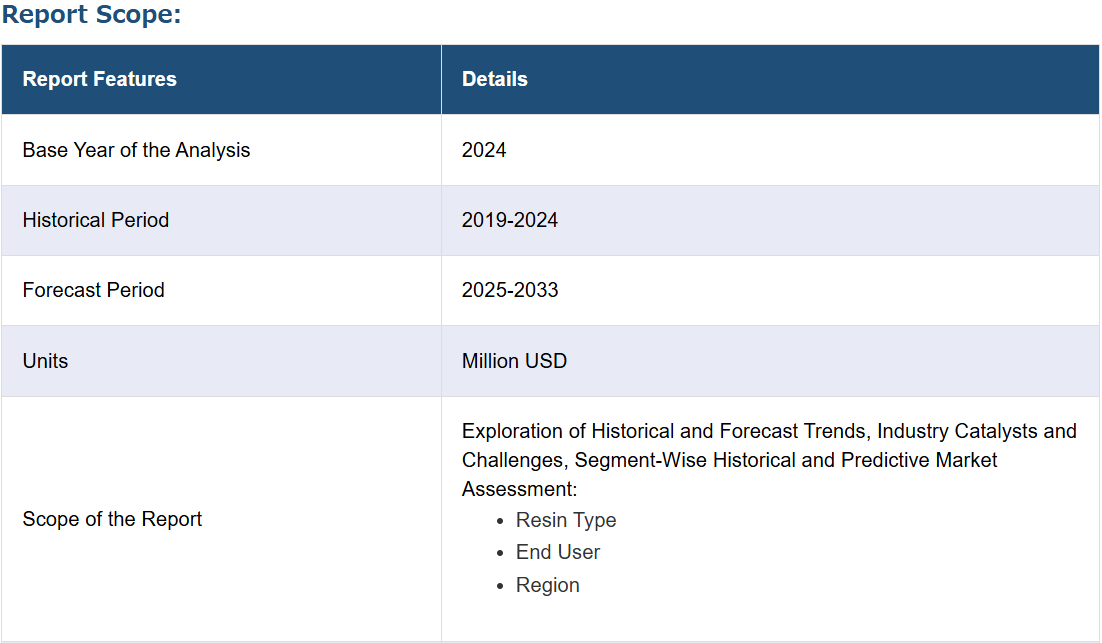Click the 2019-2024 historical period value
1102x643 pixels.
coord(510,221)
